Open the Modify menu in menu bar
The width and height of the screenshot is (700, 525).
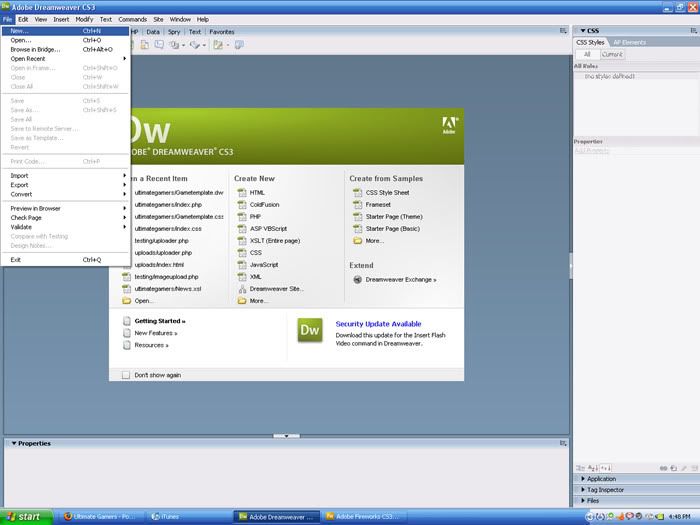(84, 20)
